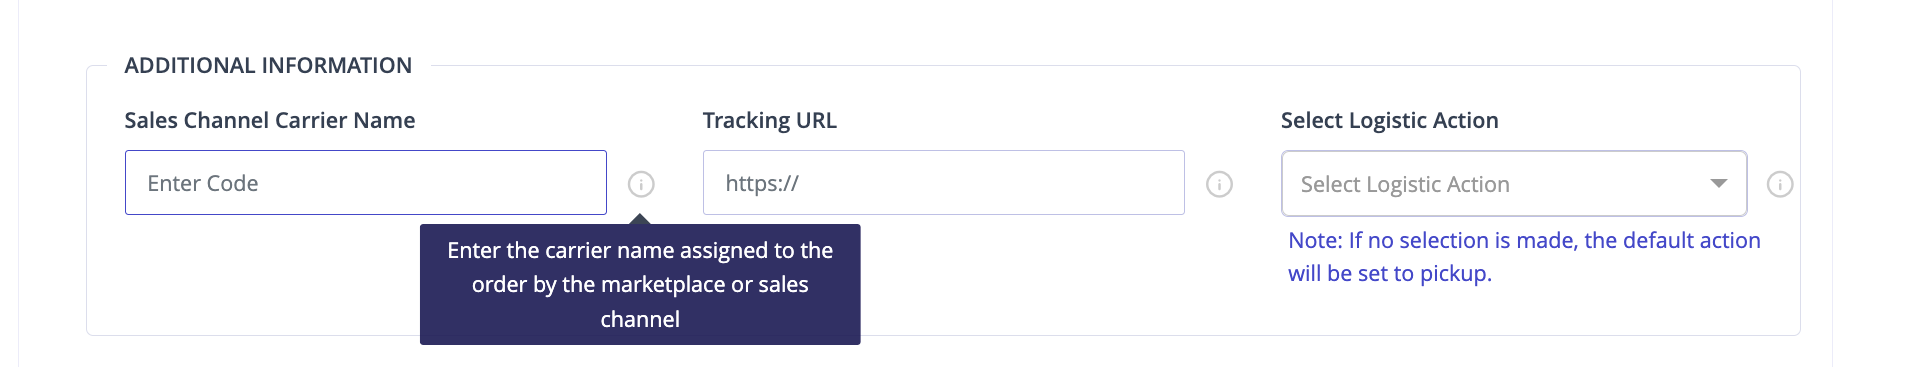Click 'marketplace or sales' line in tooltip

click(x=640, y=284)
